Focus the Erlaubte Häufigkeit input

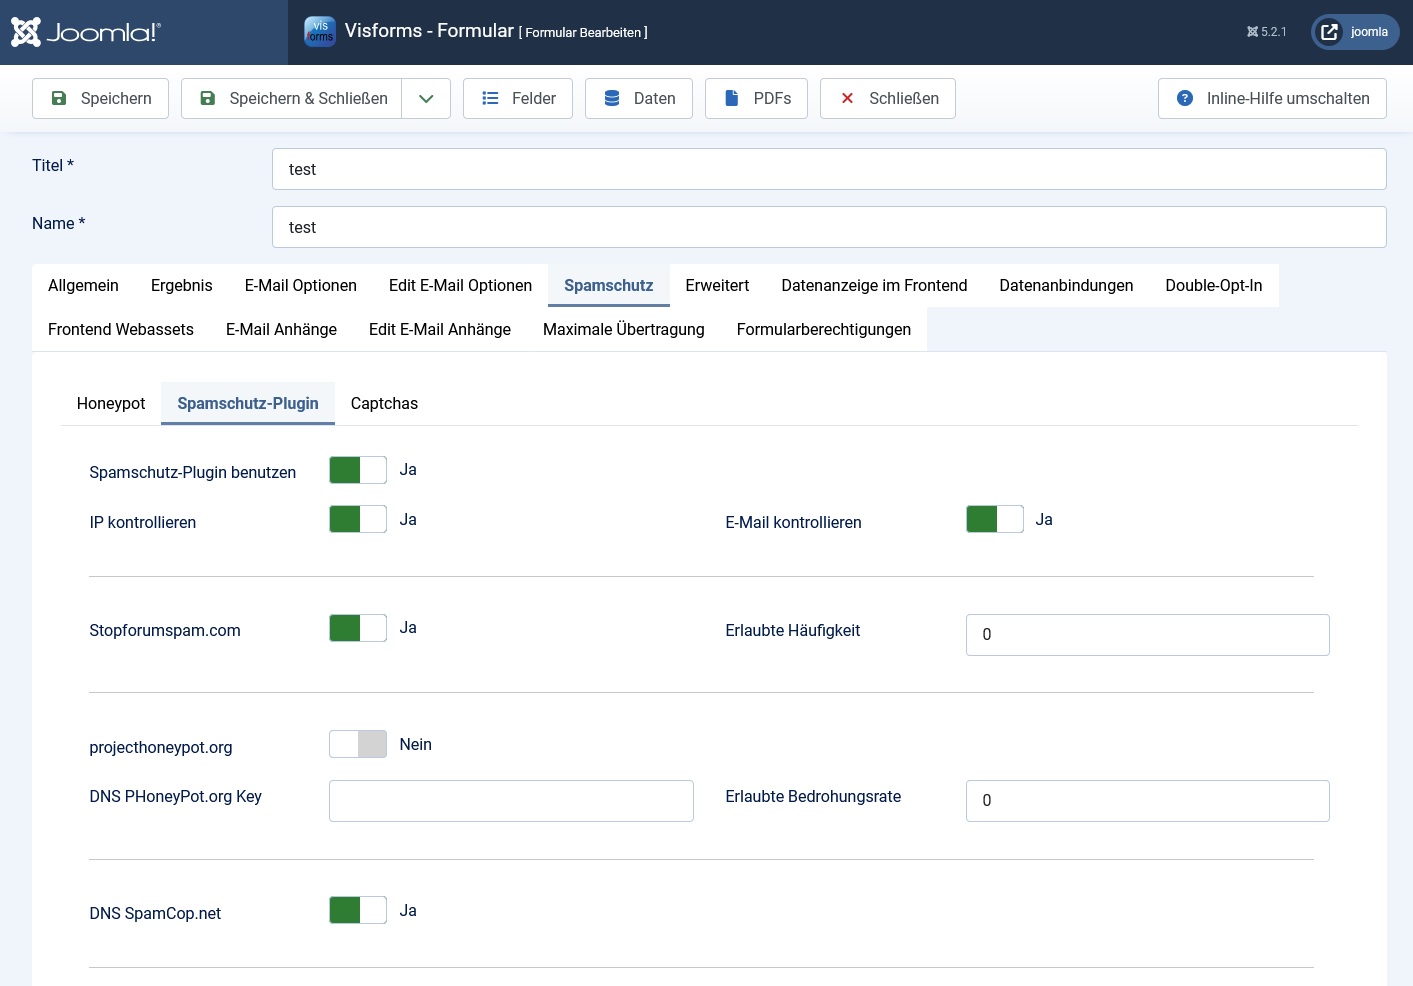1147,635
